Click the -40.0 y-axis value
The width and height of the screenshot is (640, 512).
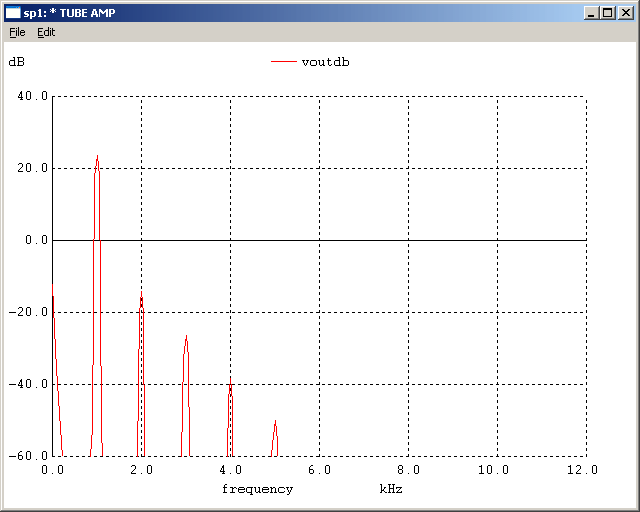click(28, 384)
